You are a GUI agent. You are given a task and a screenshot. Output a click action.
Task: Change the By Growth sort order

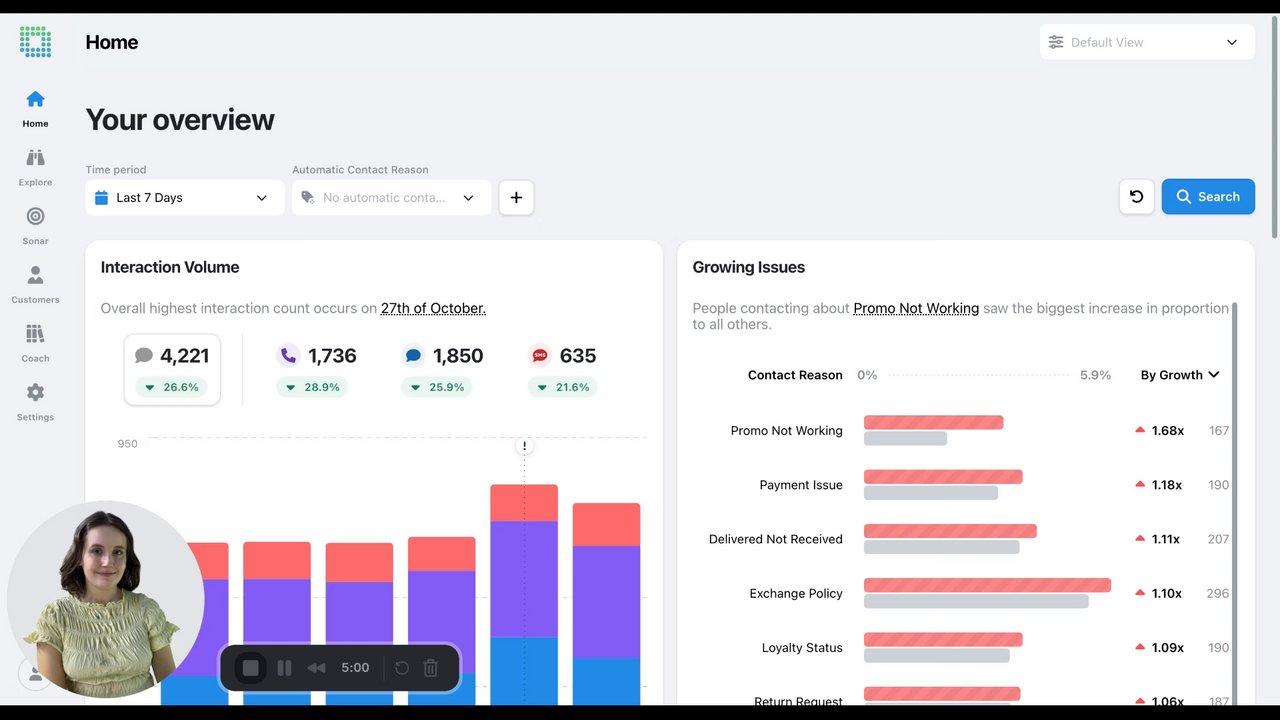click(x=1180, y=375)
